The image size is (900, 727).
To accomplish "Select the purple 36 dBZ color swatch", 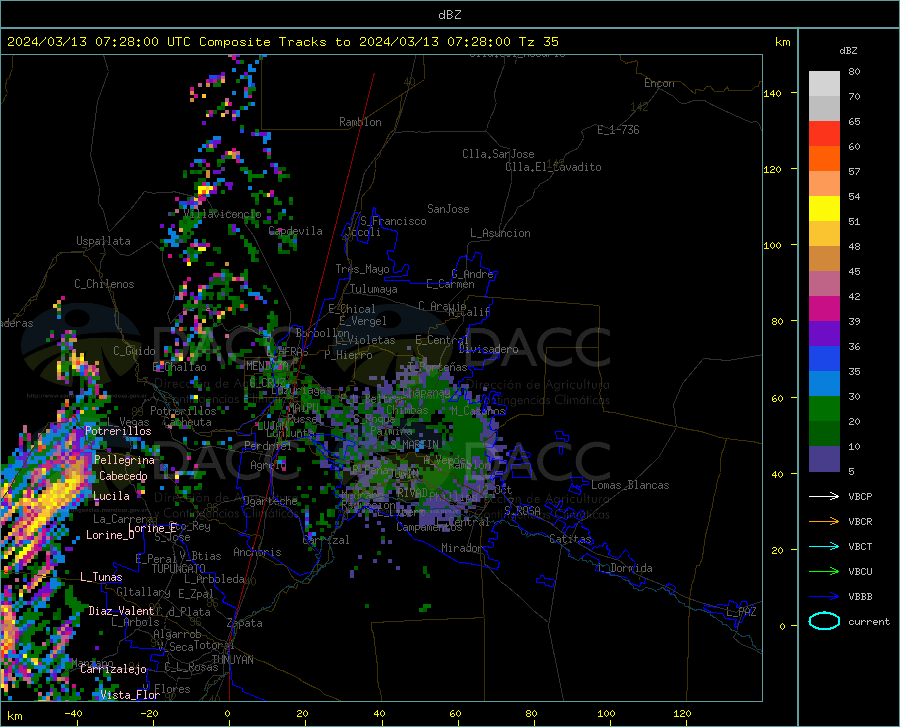I will (x=824, y=334).
